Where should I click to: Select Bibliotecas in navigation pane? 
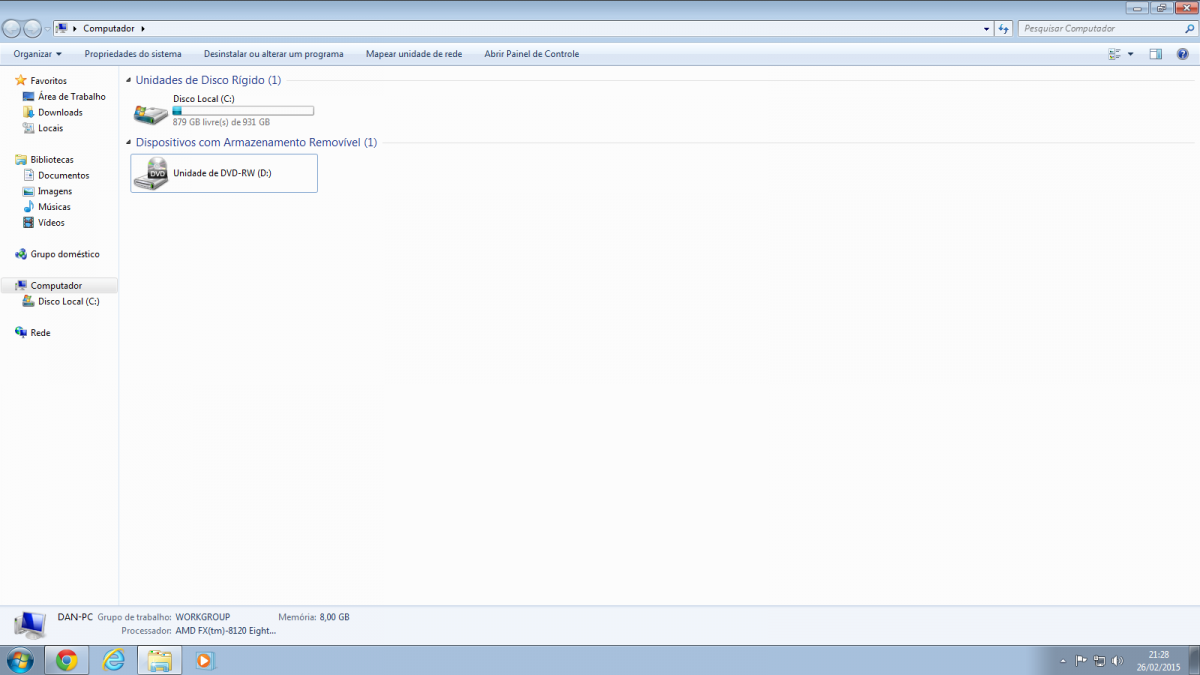(x=52, y=160)
